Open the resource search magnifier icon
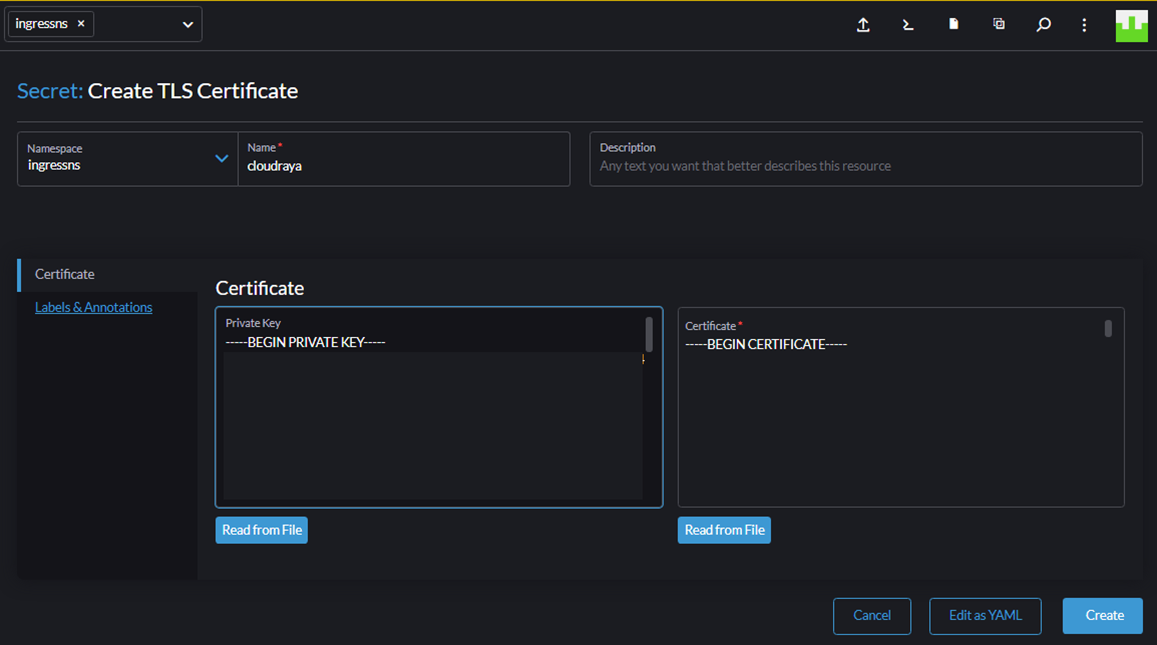 [1043, 25]
